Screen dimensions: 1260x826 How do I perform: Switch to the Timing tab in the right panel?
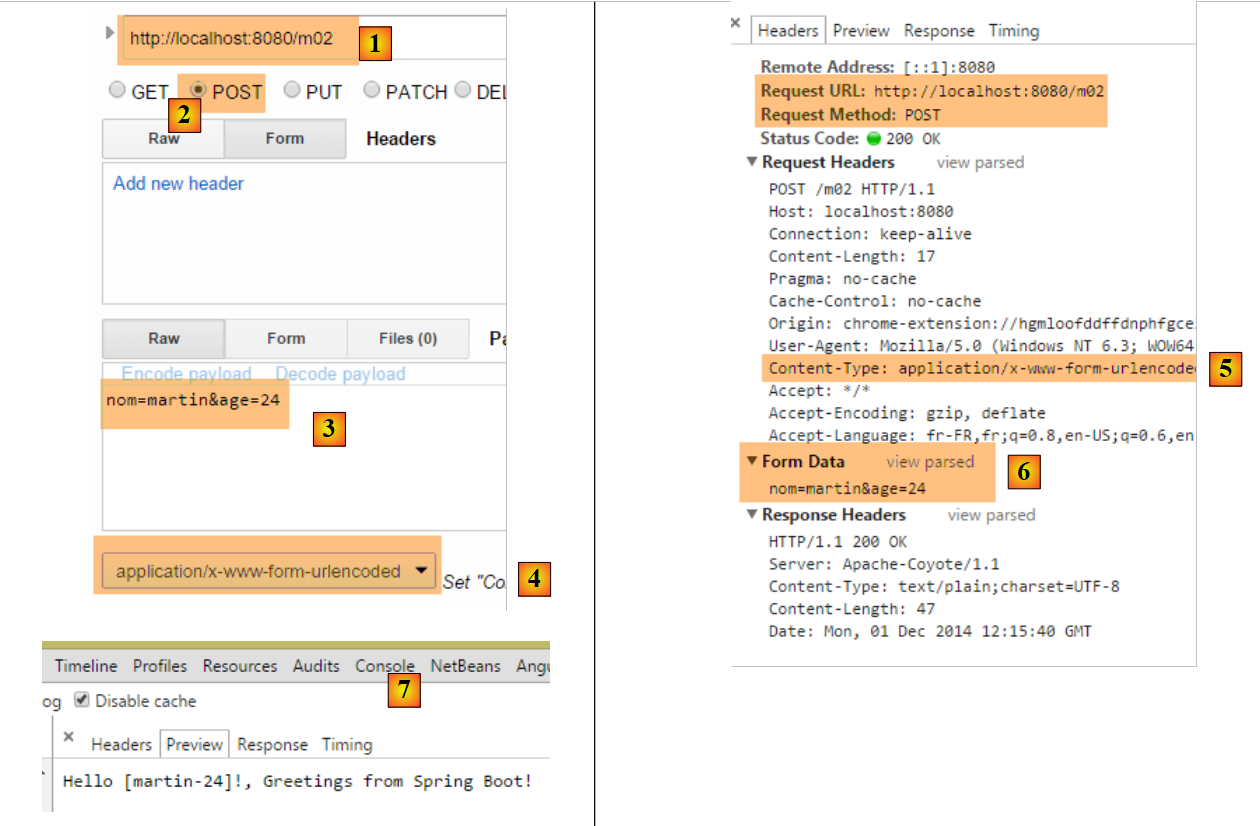pyautogui.click(x=1014, y=31)
